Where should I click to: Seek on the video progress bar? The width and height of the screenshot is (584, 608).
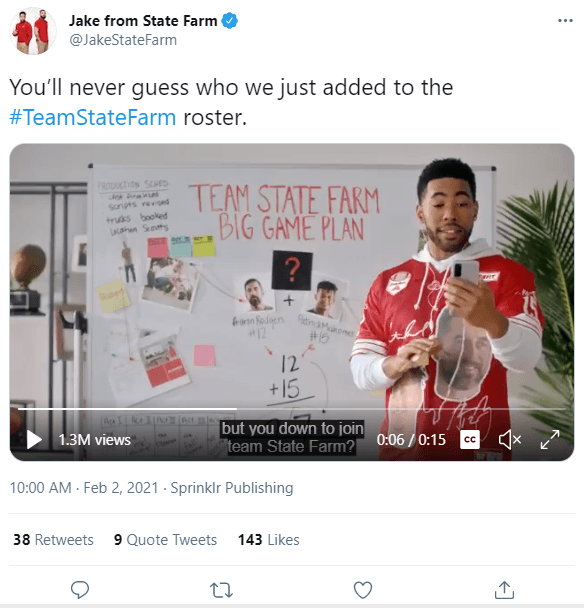(292, 409)
